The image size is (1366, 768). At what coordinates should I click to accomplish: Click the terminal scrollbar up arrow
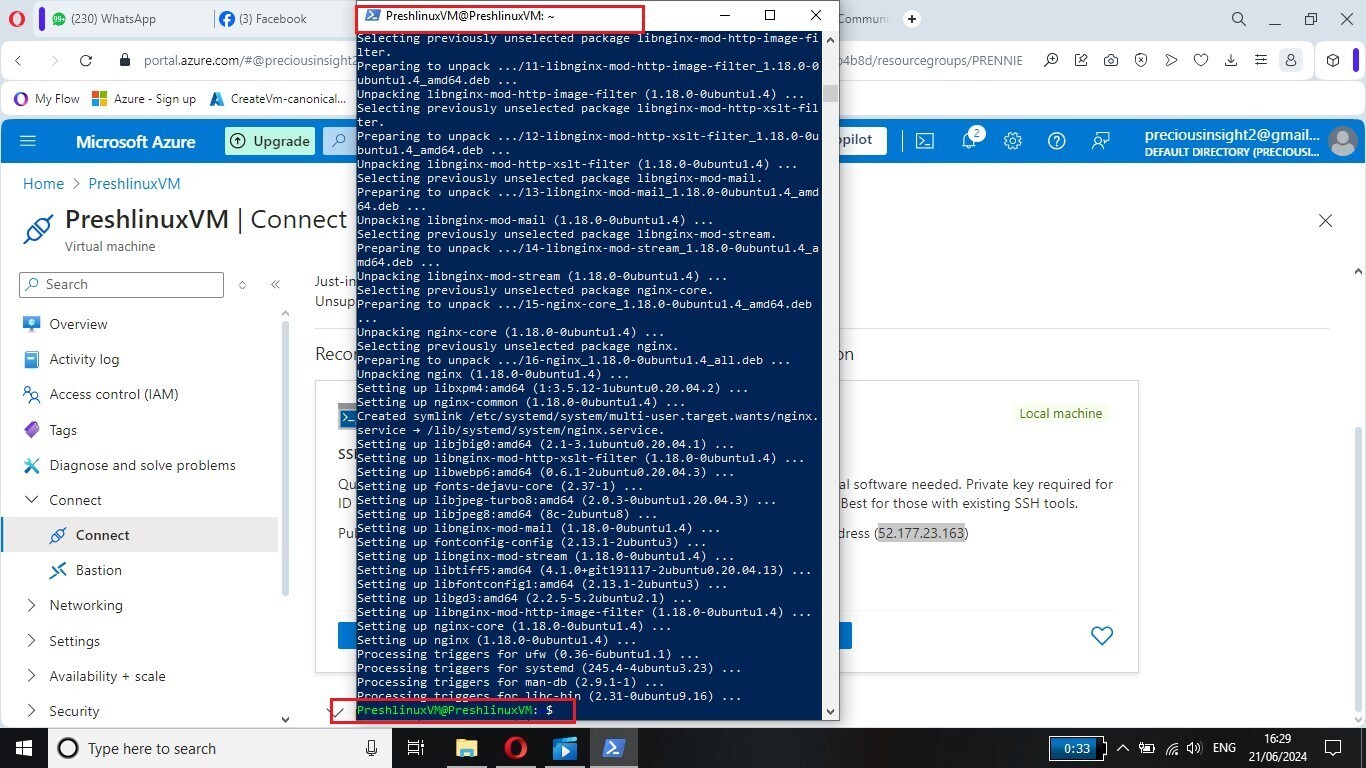pyautogui.click(x=830, y=41)
